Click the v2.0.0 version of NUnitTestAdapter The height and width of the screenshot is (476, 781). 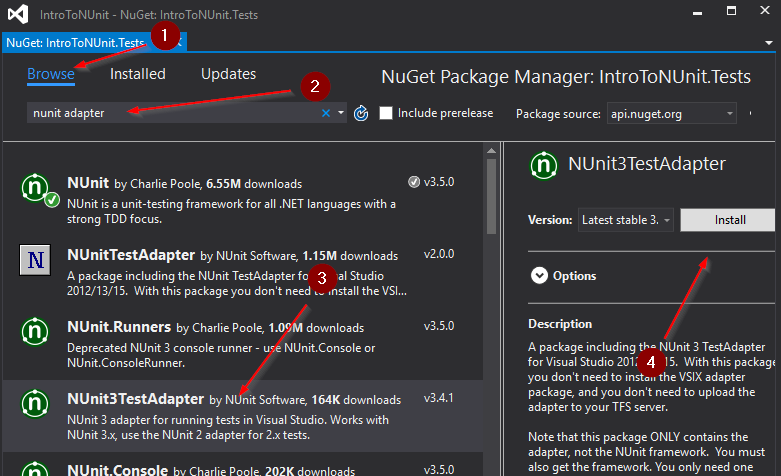(439, 254)
